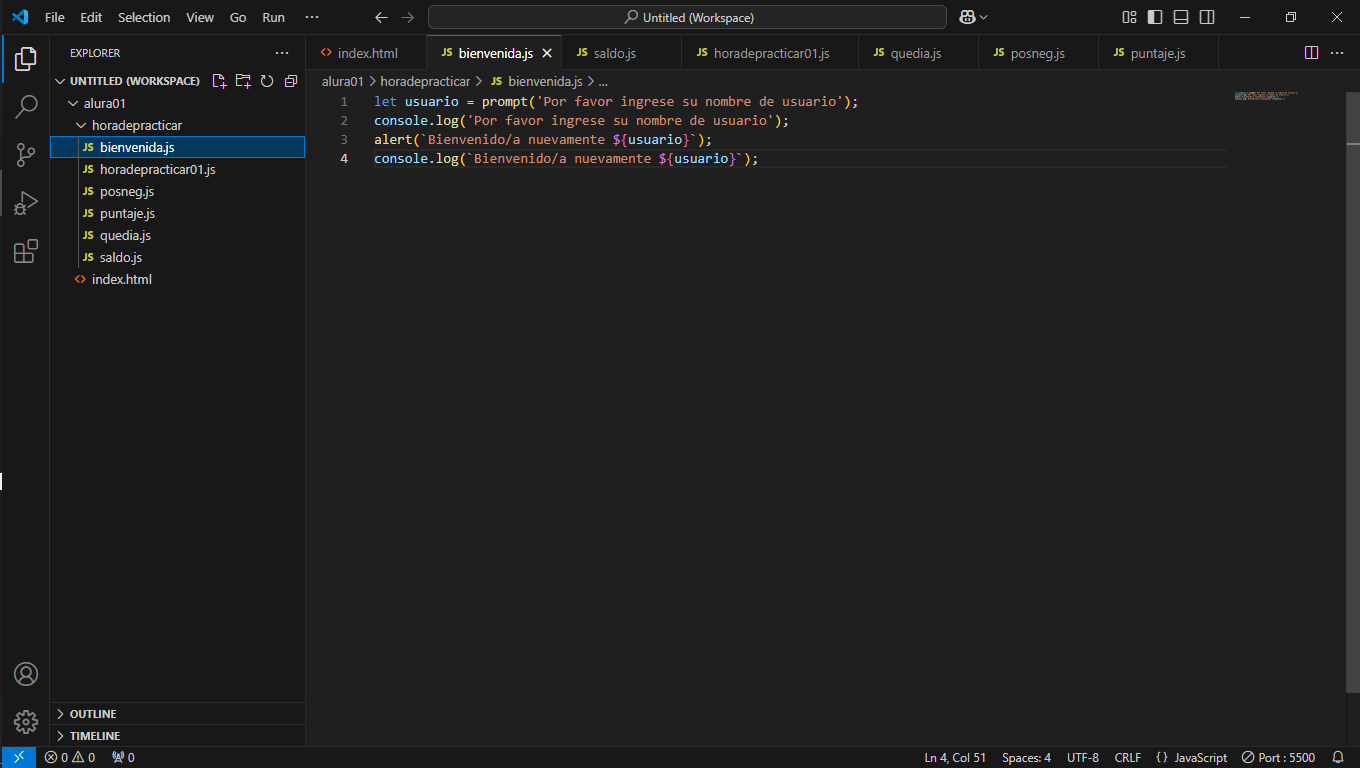Click the Untitled (Workspace) command search box
This screenshot has width=1360, height=768.
tap(687, 17)
